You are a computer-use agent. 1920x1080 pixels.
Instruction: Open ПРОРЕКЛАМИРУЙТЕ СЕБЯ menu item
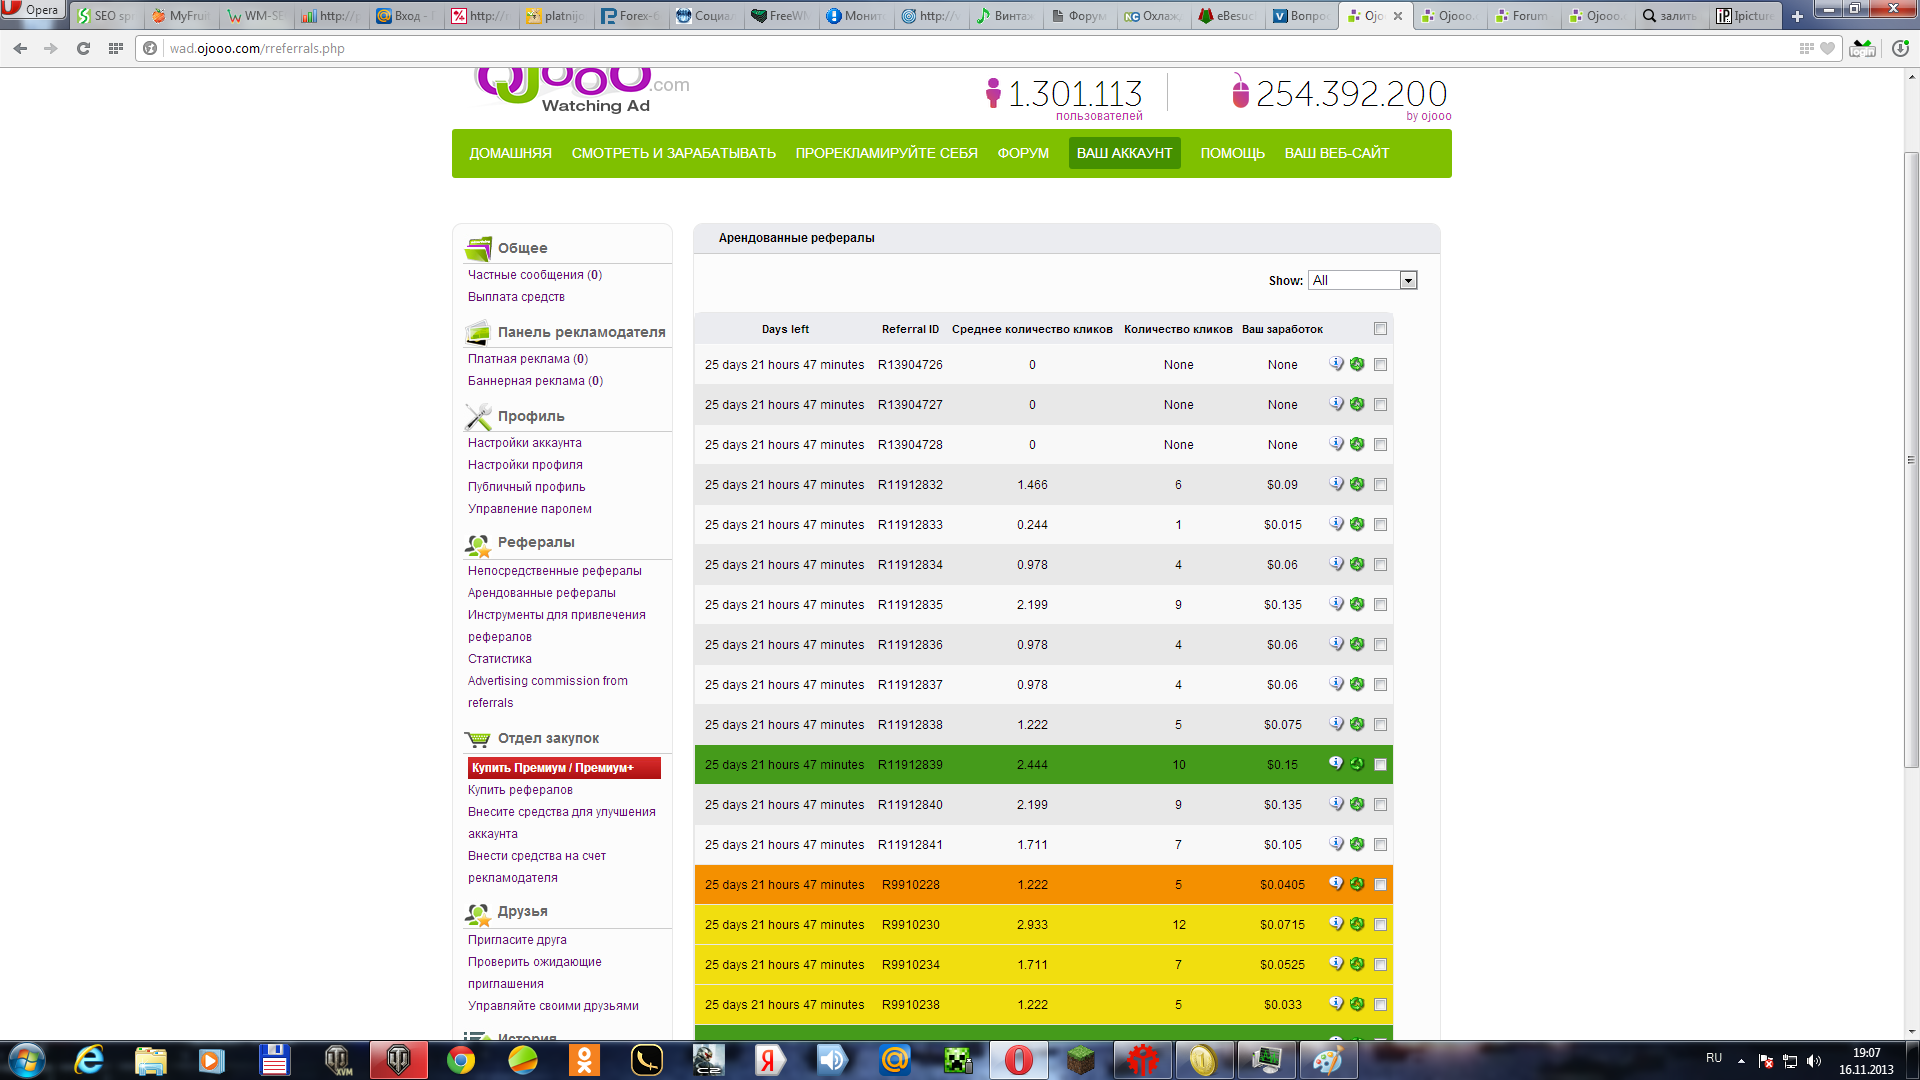(886, 153)
